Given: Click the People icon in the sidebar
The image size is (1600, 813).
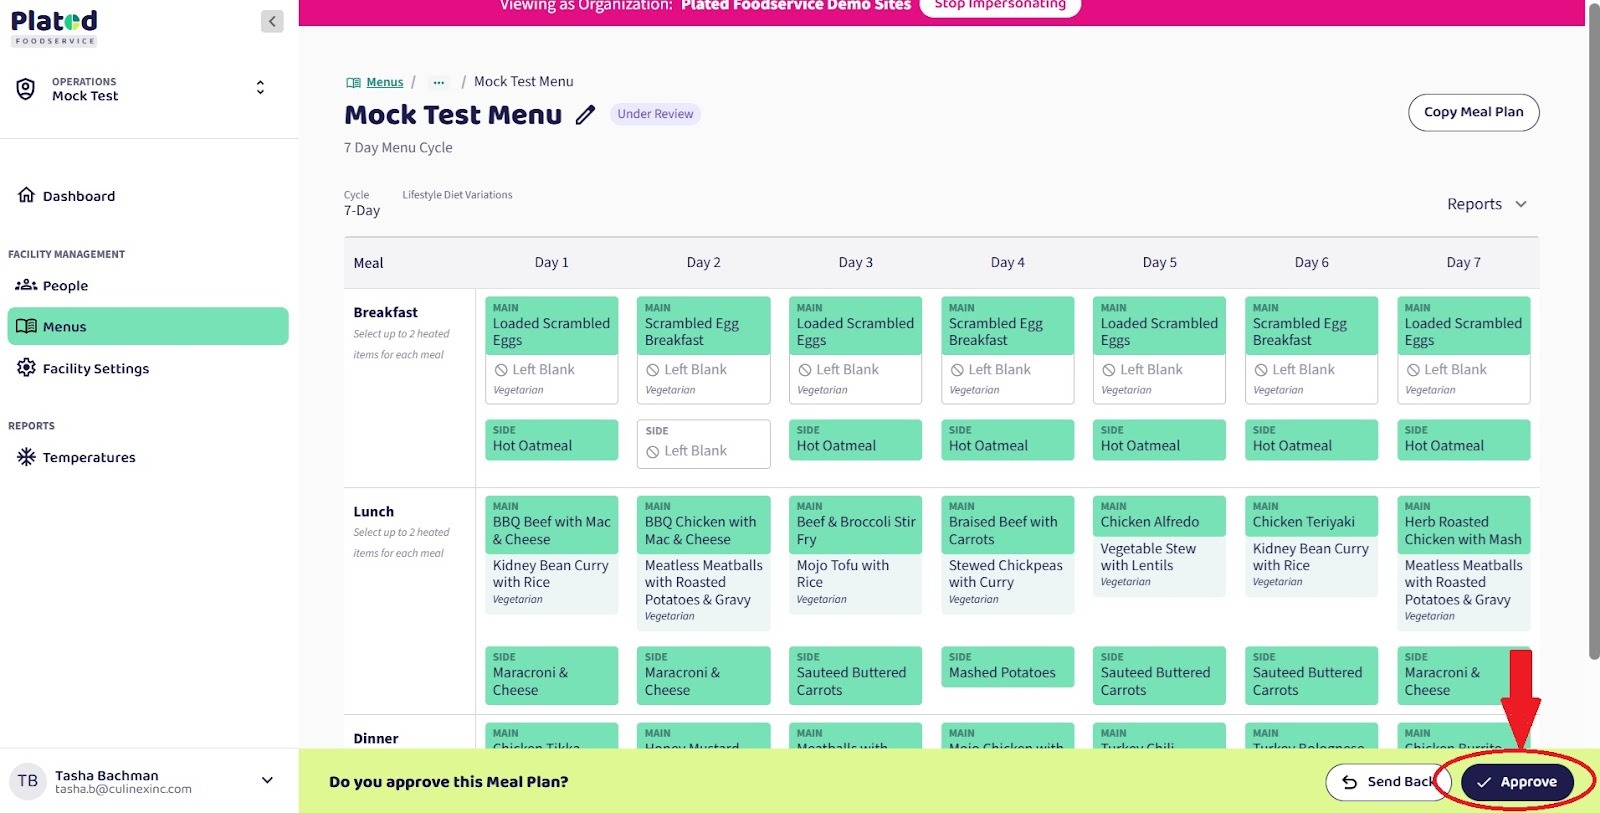Looking at the screenshot, I should [x=26, y=285].
